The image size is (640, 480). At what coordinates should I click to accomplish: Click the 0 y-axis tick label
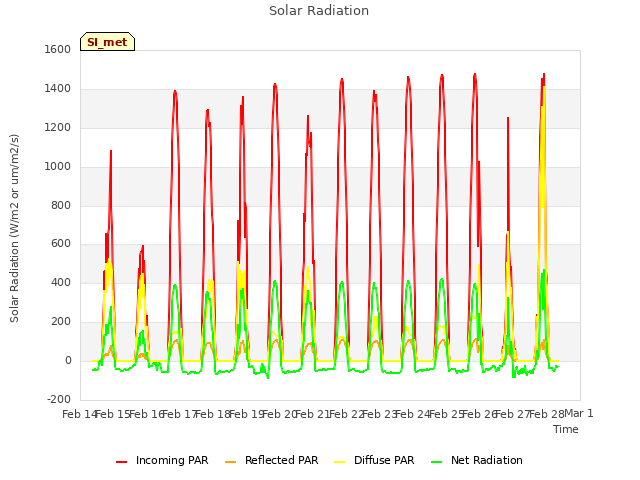click(x=68, y=360)
